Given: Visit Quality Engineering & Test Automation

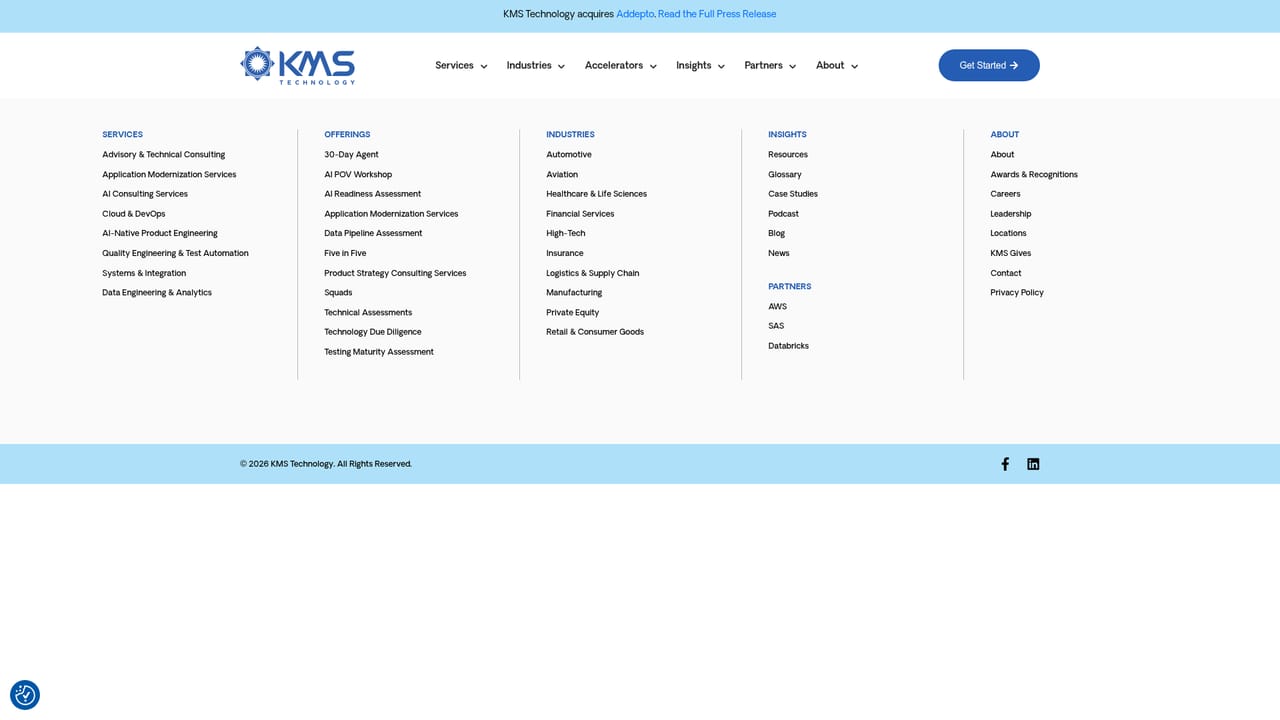Looking at the screenshot, I should (x=175, y=253).
